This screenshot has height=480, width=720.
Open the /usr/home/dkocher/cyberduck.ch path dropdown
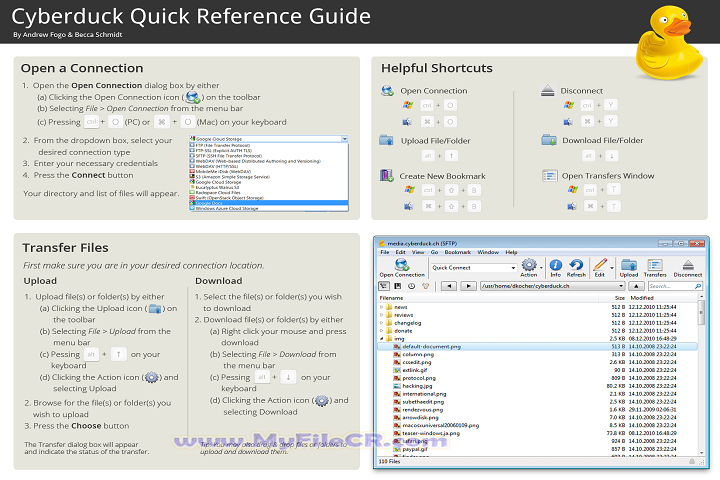(553, 286)
